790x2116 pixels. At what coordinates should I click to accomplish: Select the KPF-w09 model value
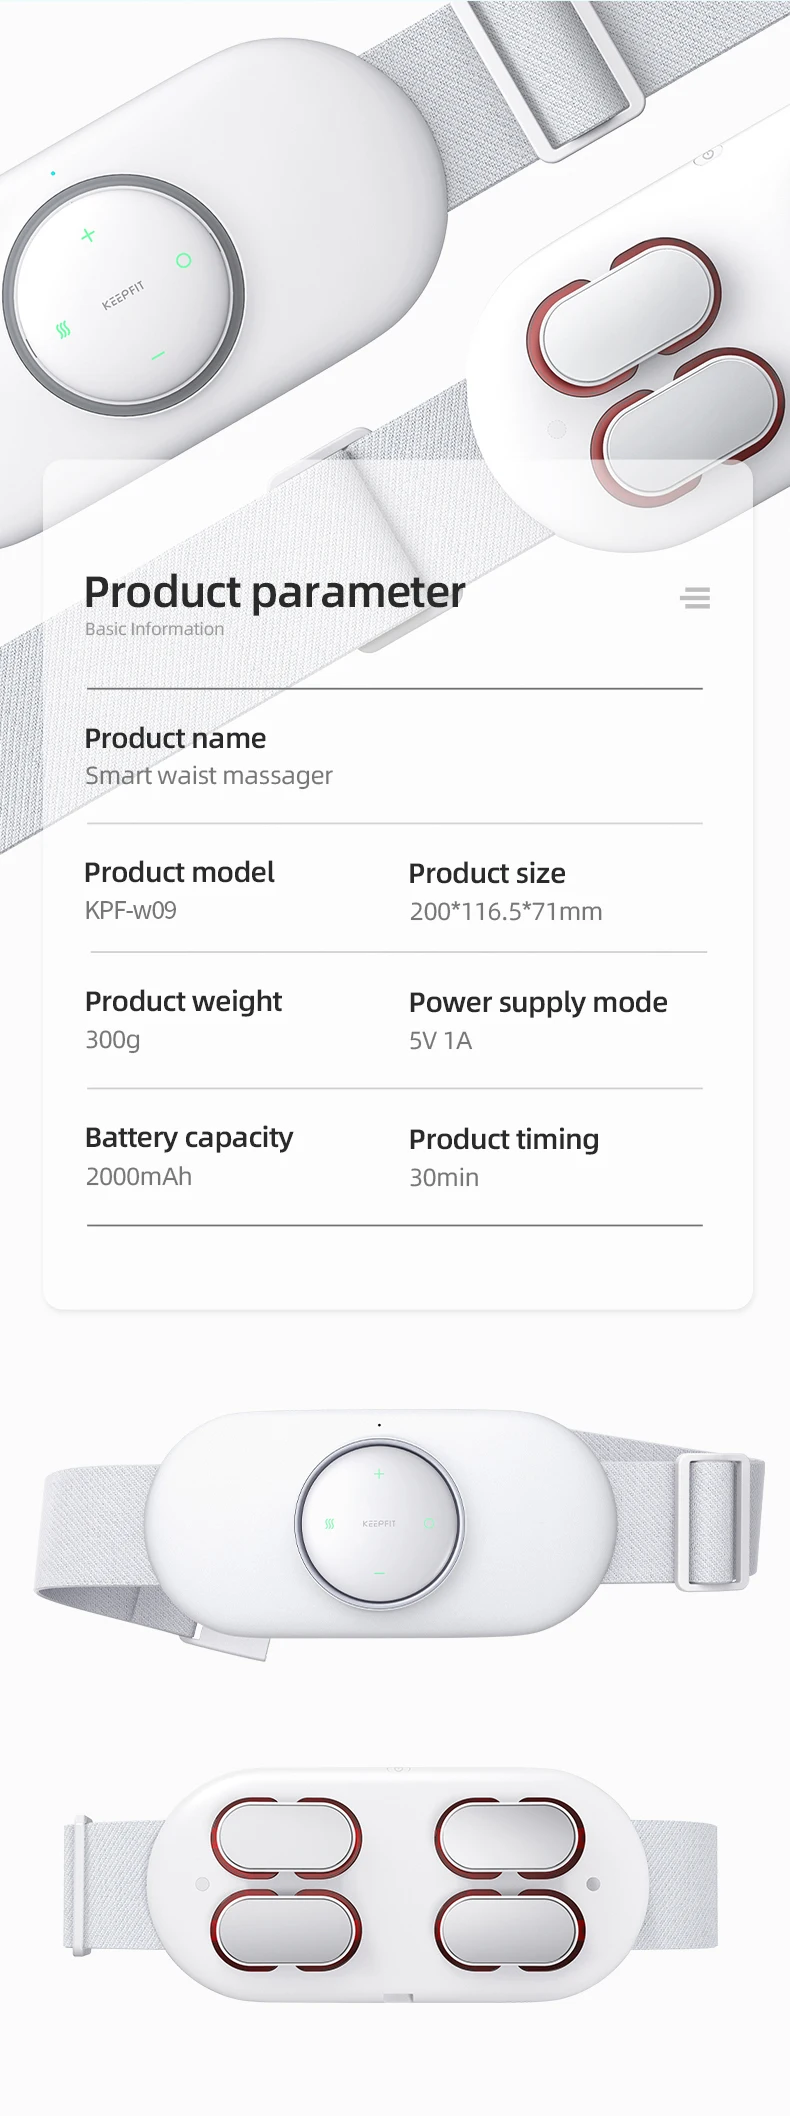coord(131,910)
